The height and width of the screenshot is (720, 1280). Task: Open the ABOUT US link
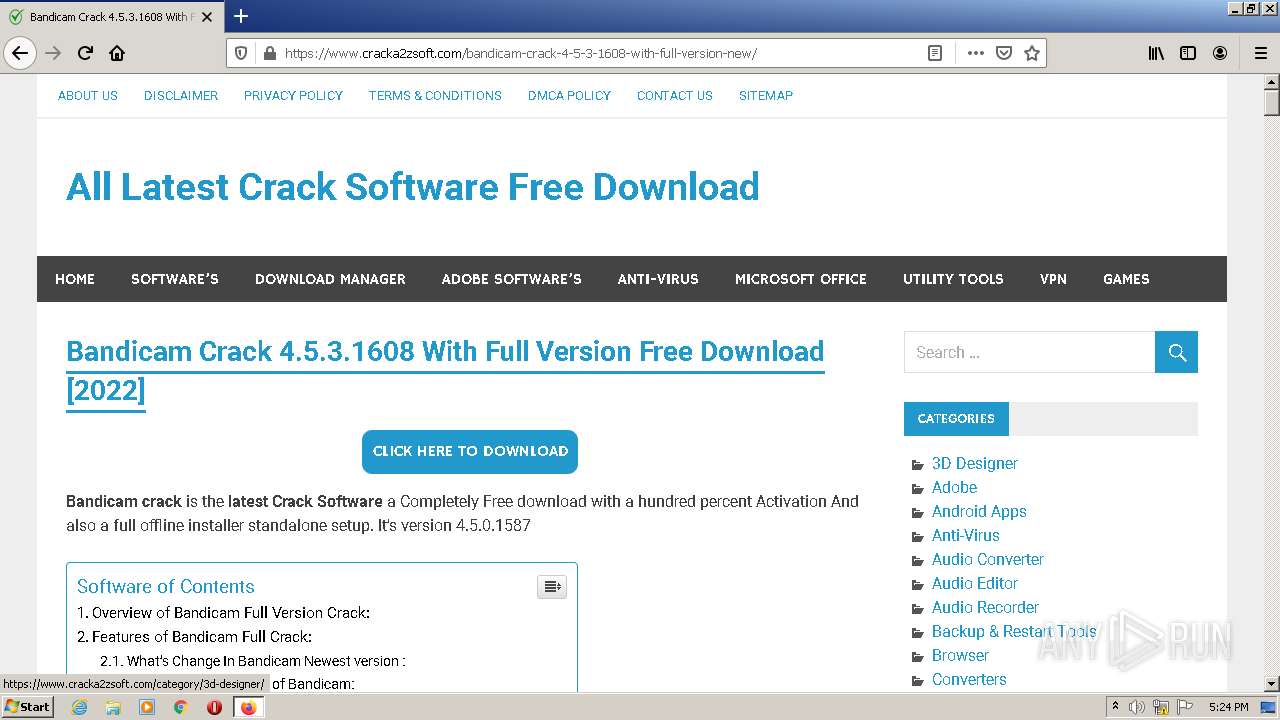tap(88, 95)
